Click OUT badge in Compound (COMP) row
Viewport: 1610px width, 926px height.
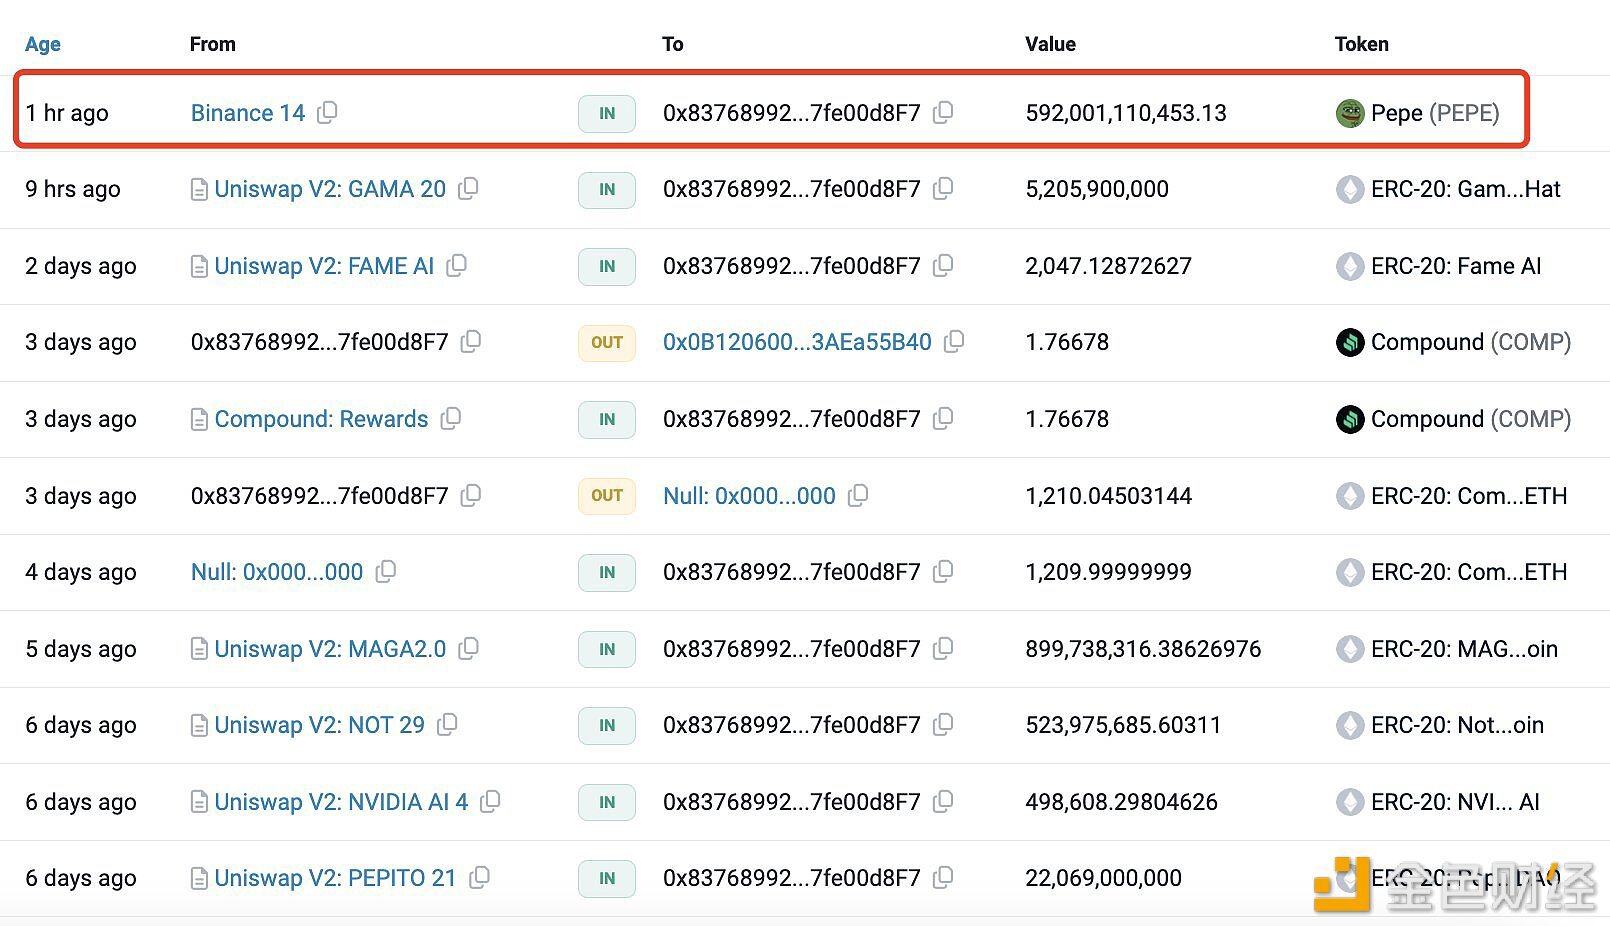(607, 342)
